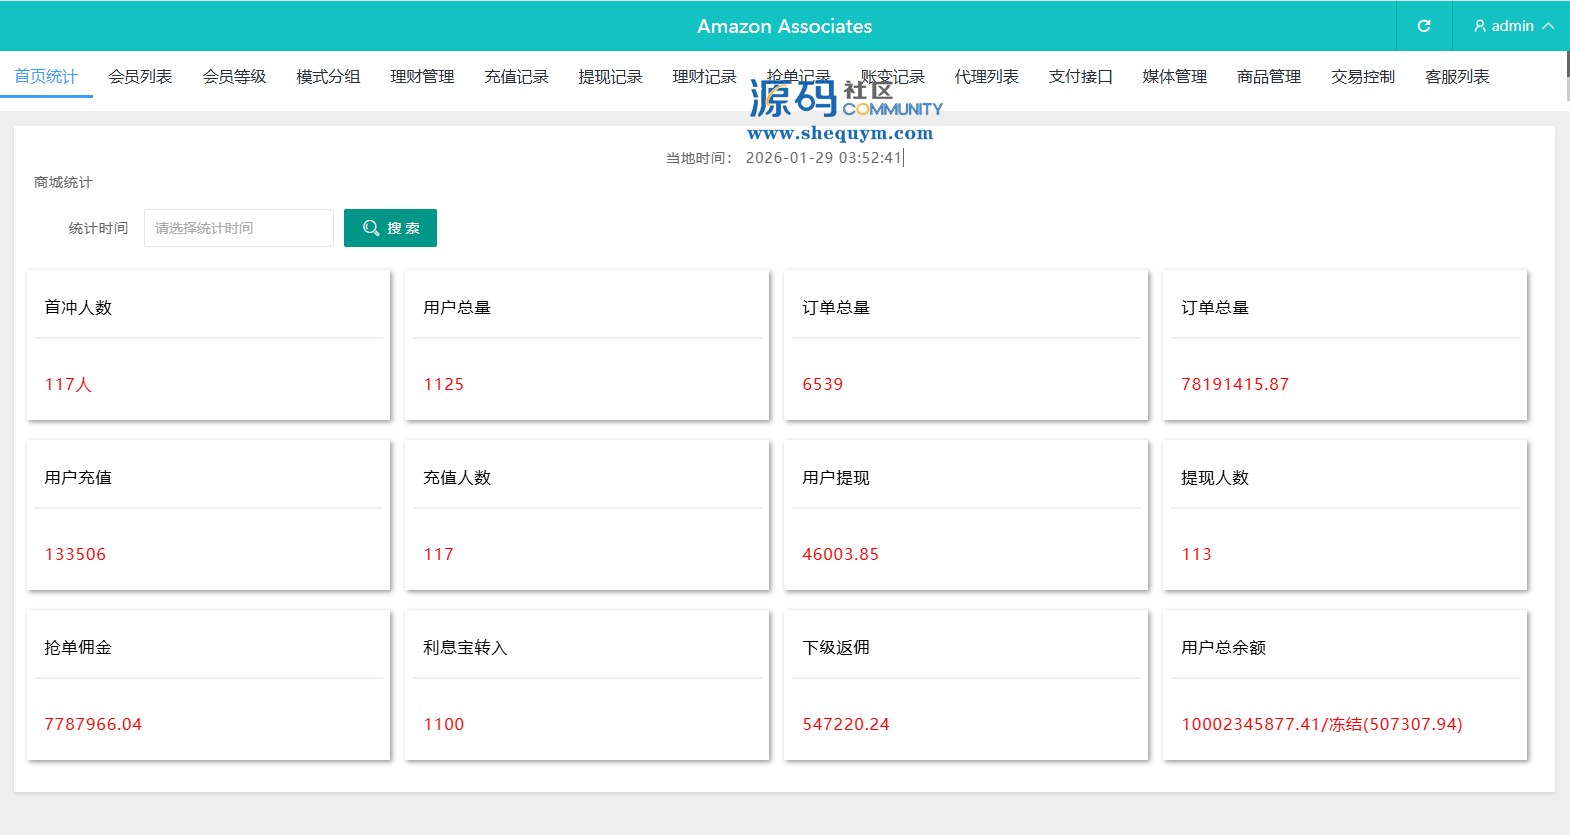Open the 会员列表 tab
Viewport: 1570px width, 835px height.
140,77
